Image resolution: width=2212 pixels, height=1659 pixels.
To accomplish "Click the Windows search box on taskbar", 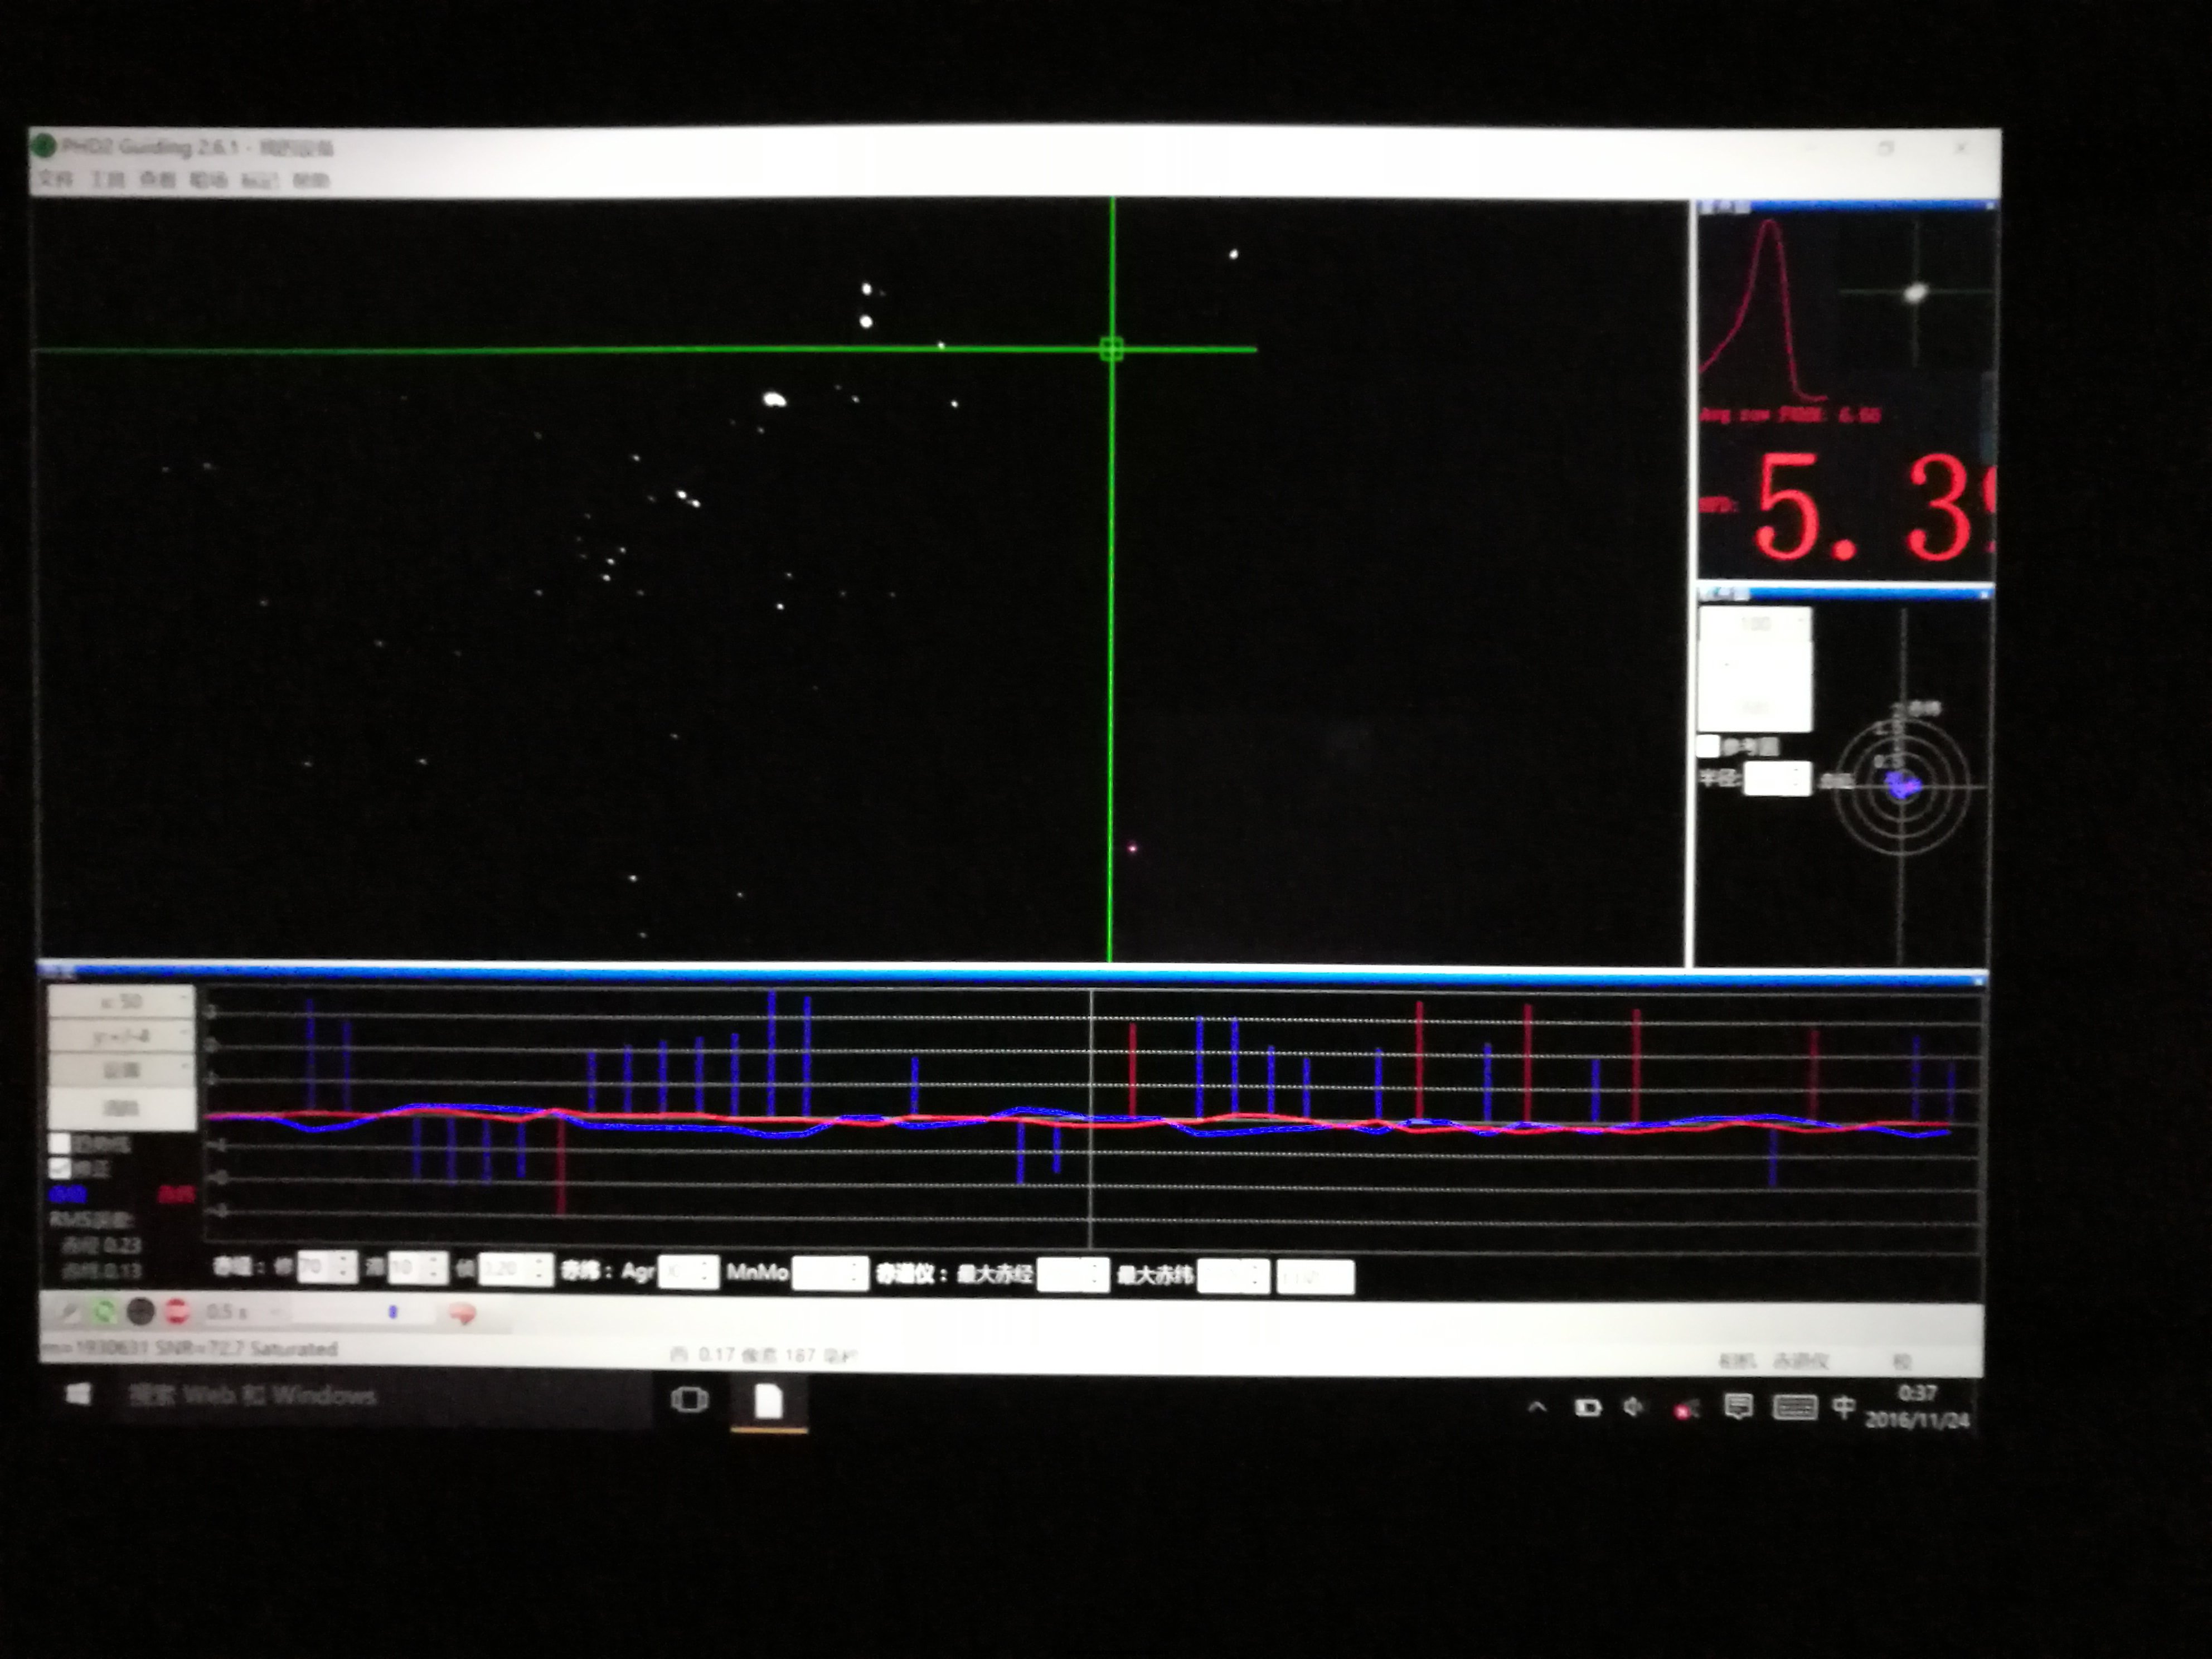I will [x=385, y=1396].
